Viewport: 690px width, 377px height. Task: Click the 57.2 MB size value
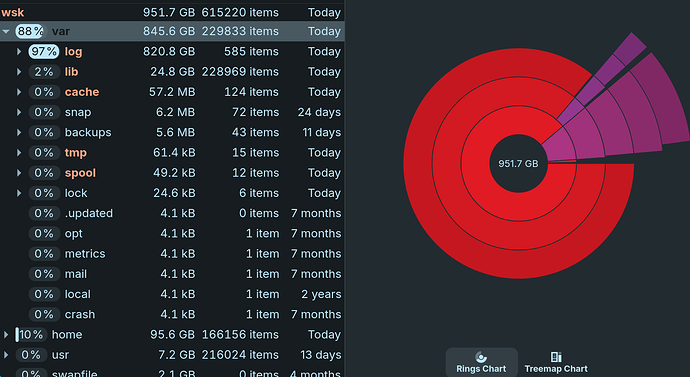point(172,92)
